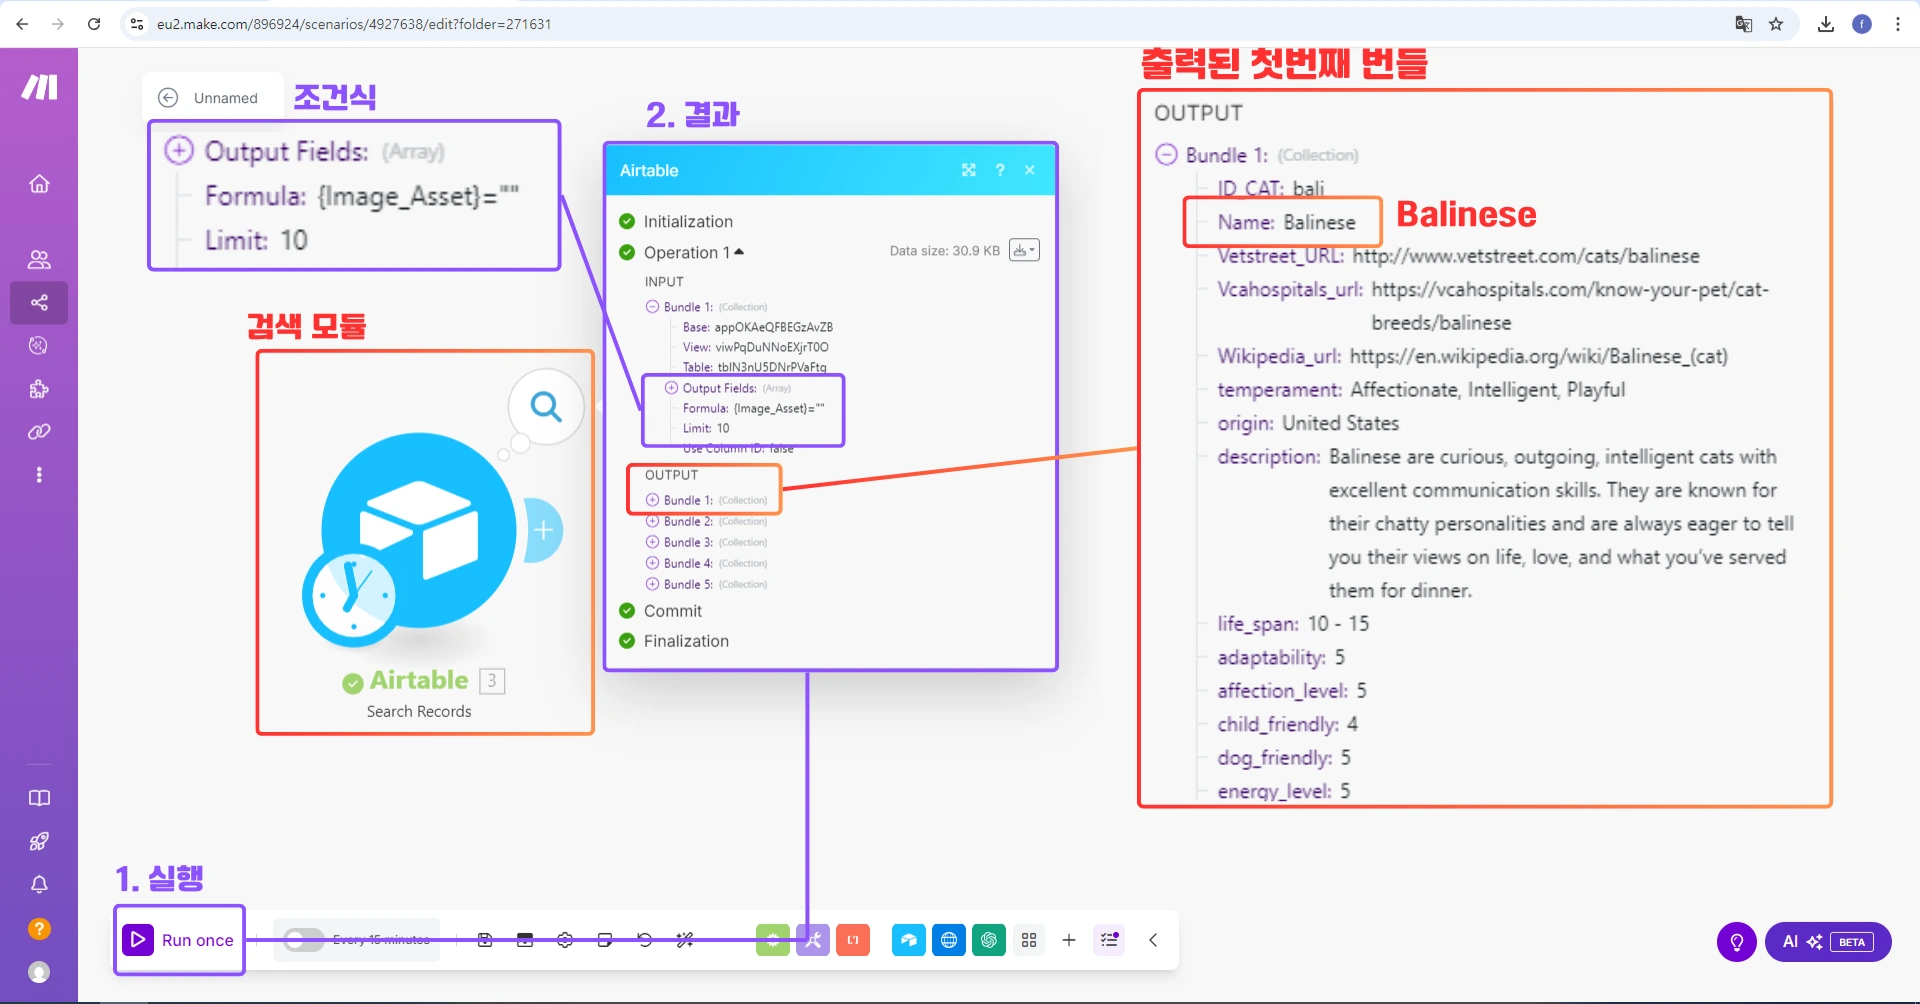Open notifications bell in sidebar

tap(39, 885)
